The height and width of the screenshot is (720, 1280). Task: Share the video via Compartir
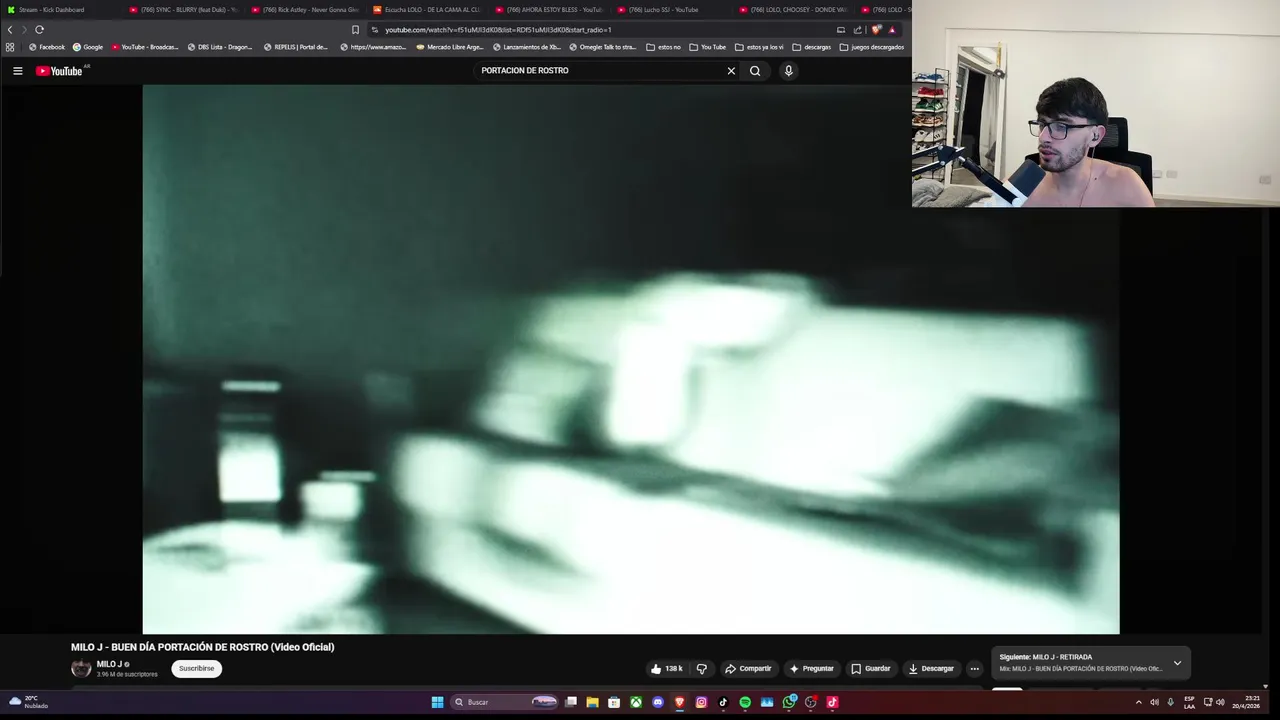(x=748, y=668)
